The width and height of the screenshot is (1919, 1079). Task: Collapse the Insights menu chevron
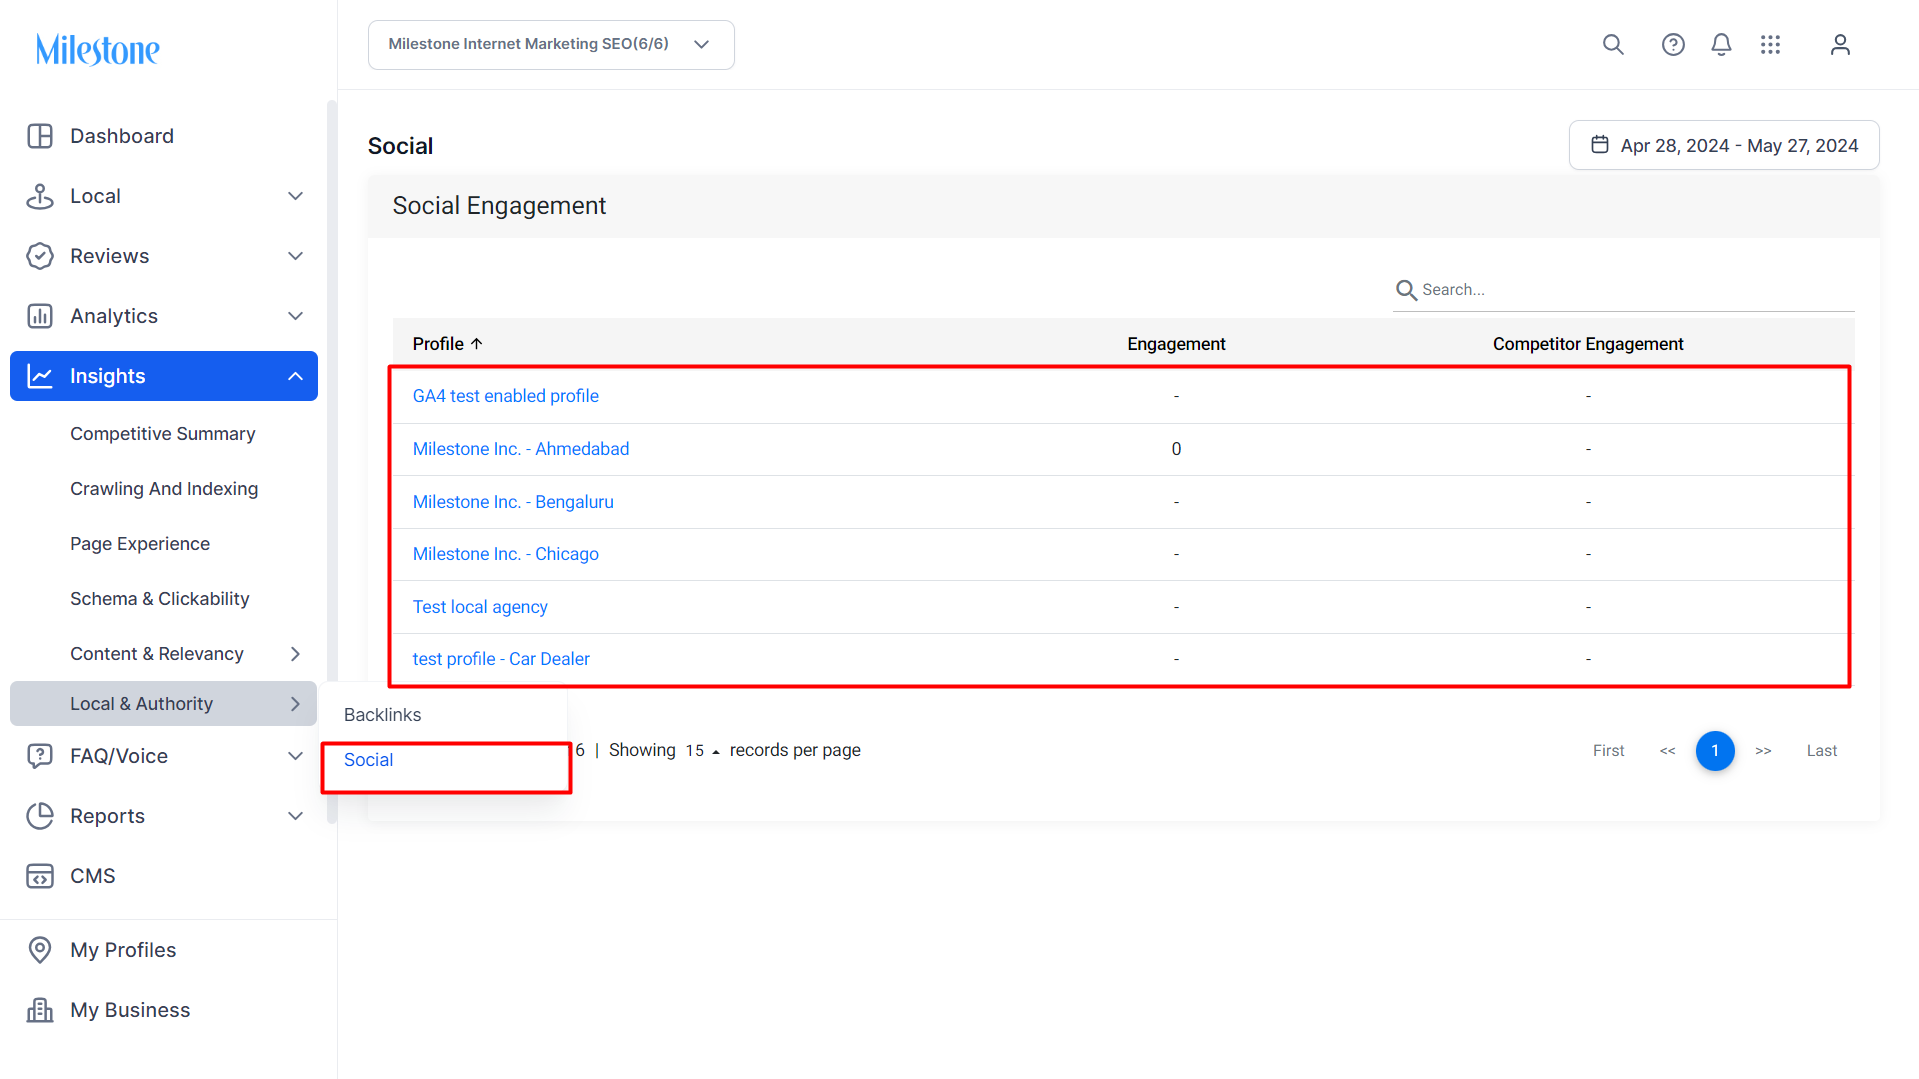(x=295, y=376)
